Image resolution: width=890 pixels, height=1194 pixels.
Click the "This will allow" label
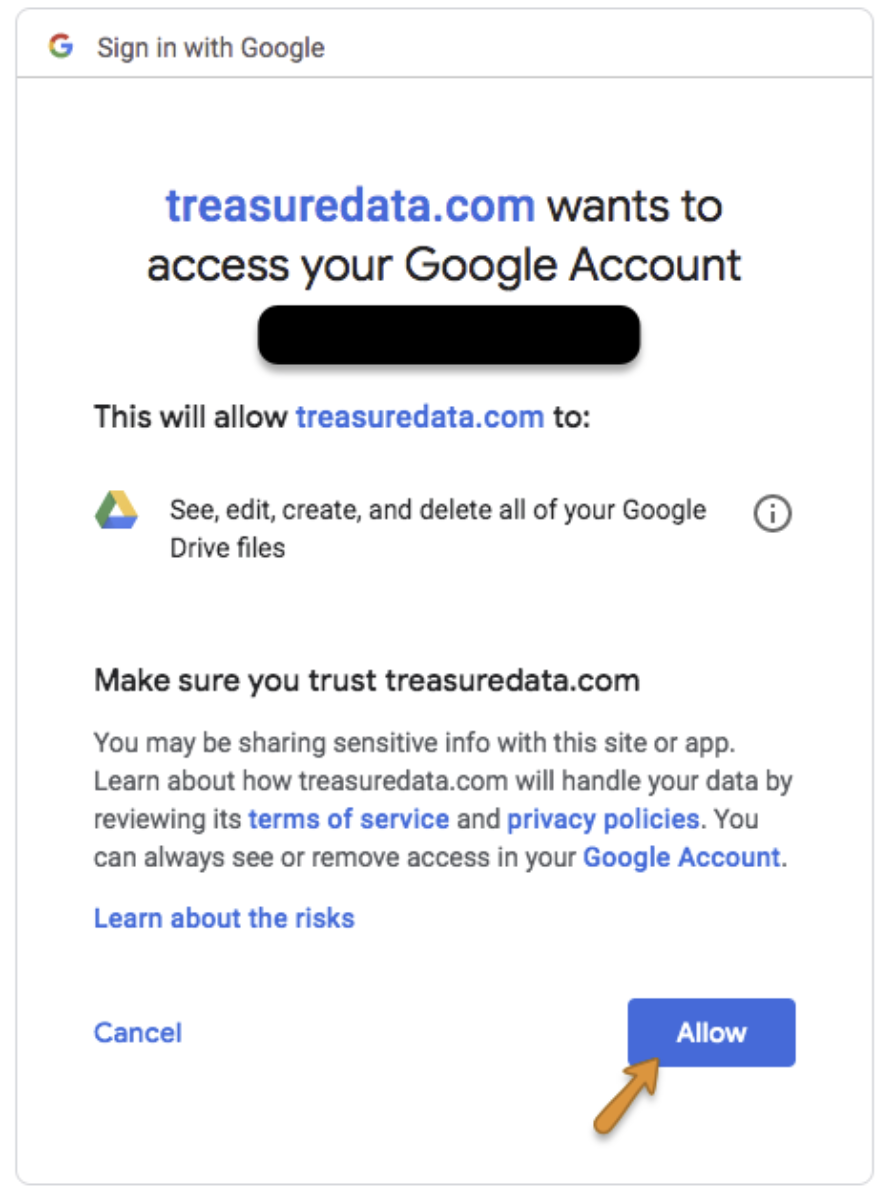click(x=190, y=416)
